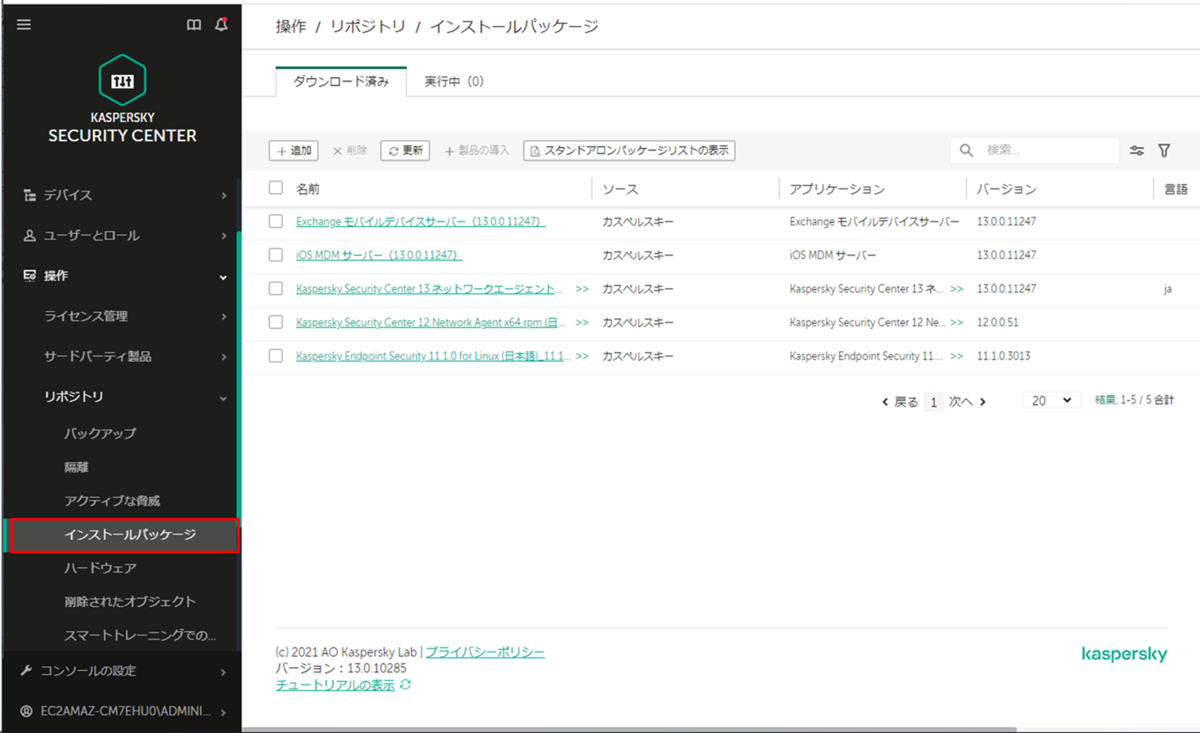Click the kaspersky footer logo
This screenshot has width=1200, height=733.
1124,655
